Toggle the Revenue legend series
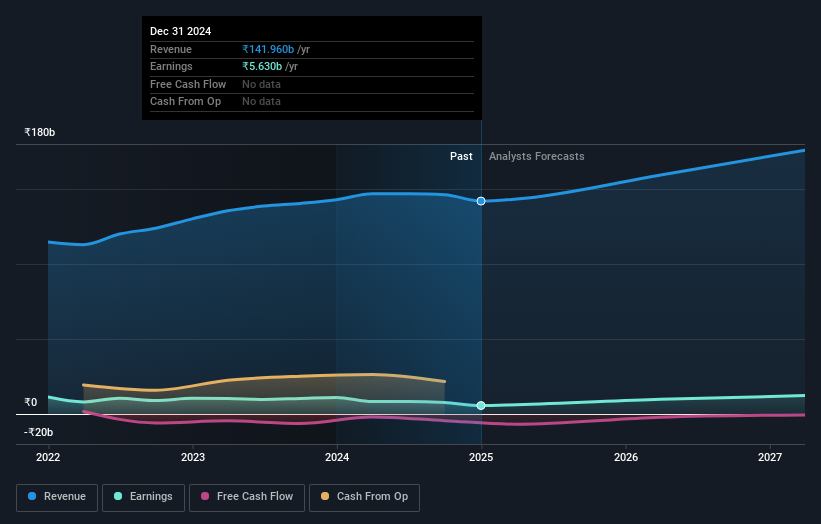Image resolution: width=821 pixels, height=524 pixels. coord(57,497)
